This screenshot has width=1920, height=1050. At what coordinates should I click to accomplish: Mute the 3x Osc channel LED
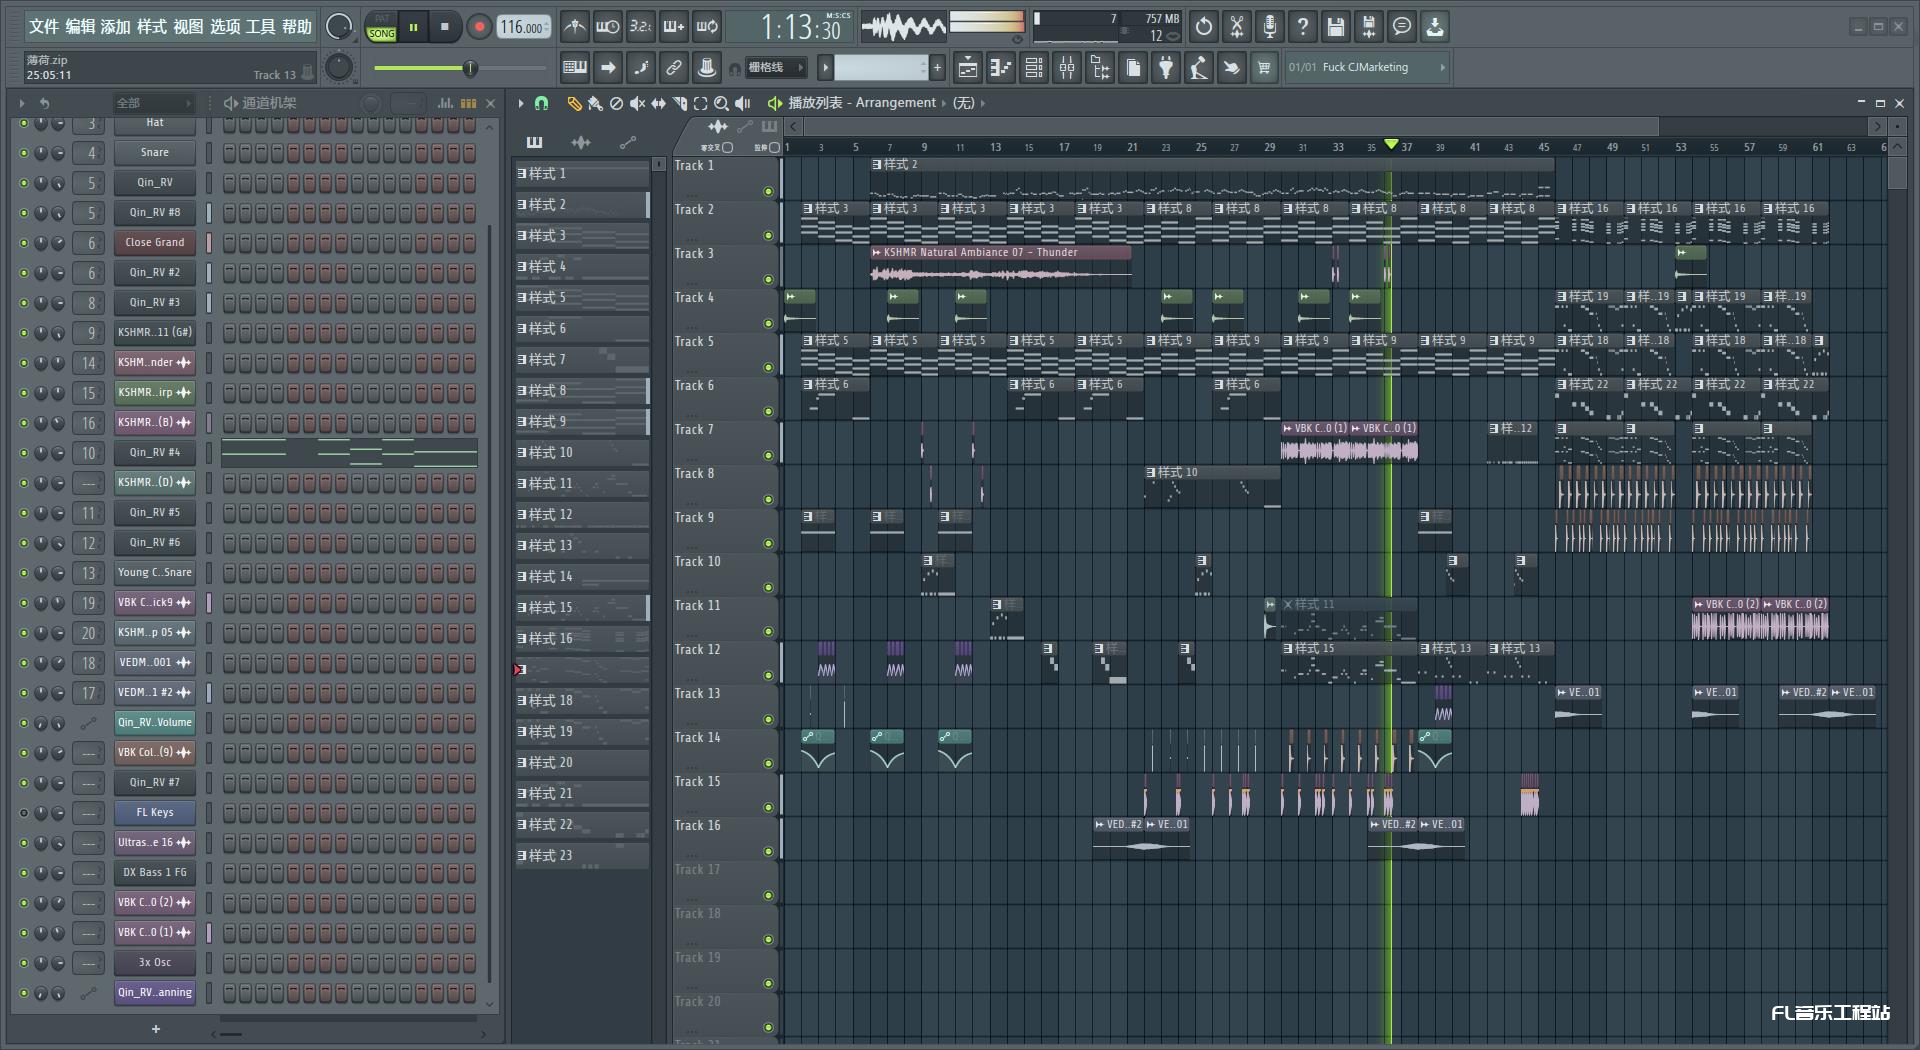(24, 963)
